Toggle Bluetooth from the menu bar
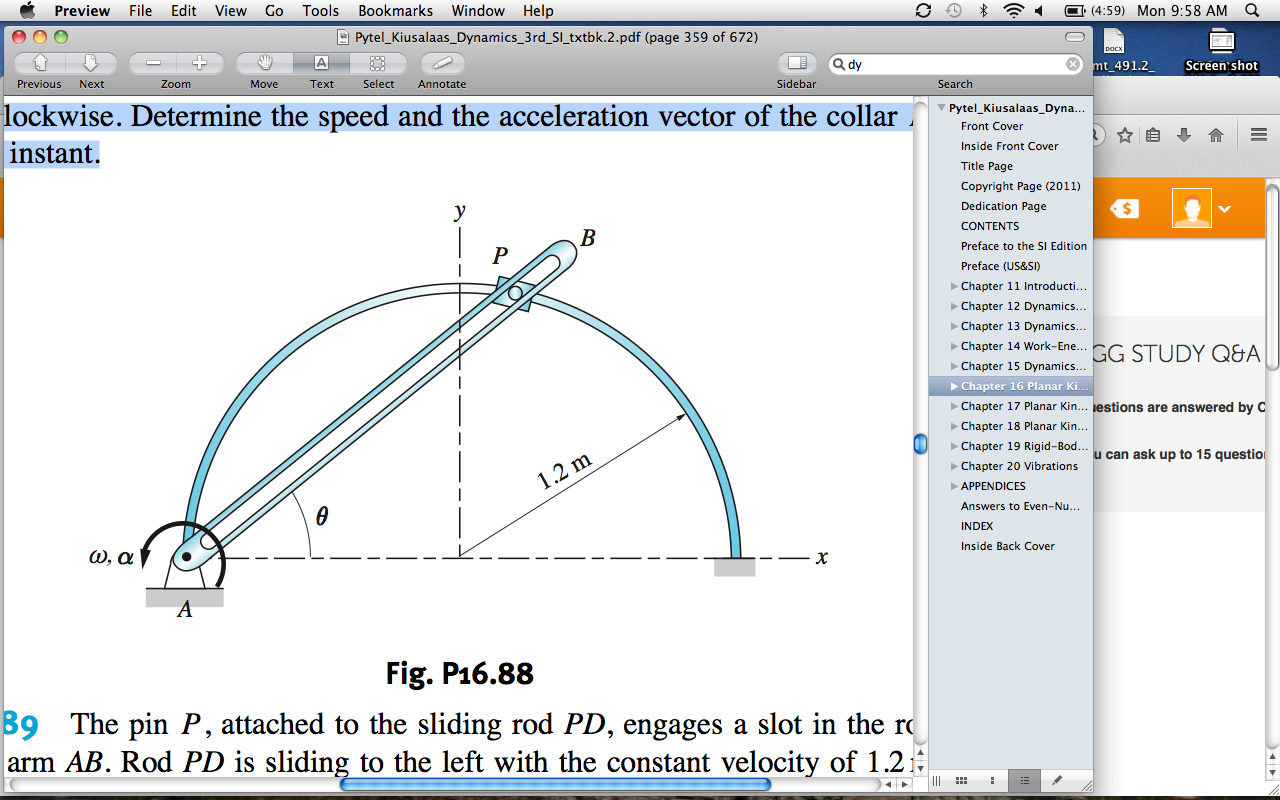Screen dimensions: 1280x800 (x=983, y=11)
